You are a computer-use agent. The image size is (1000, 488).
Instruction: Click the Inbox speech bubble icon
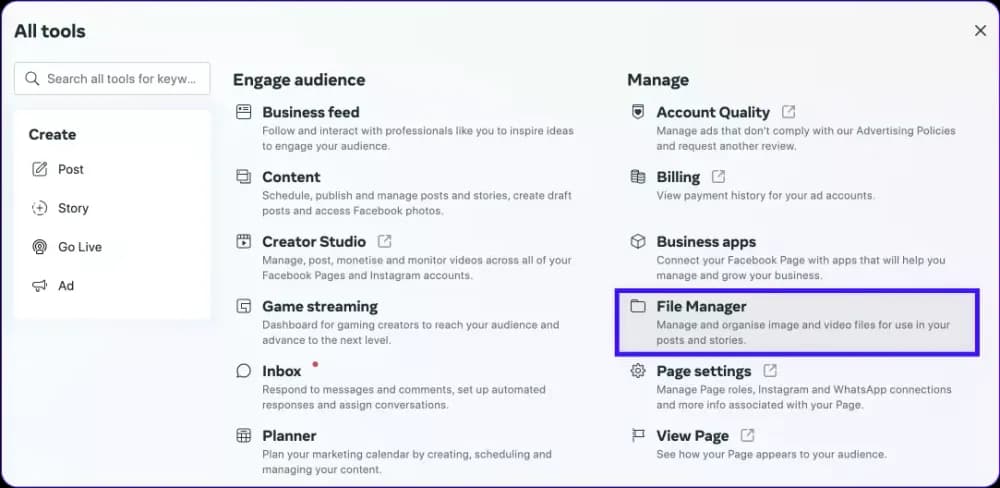click(x=243, y=371)
